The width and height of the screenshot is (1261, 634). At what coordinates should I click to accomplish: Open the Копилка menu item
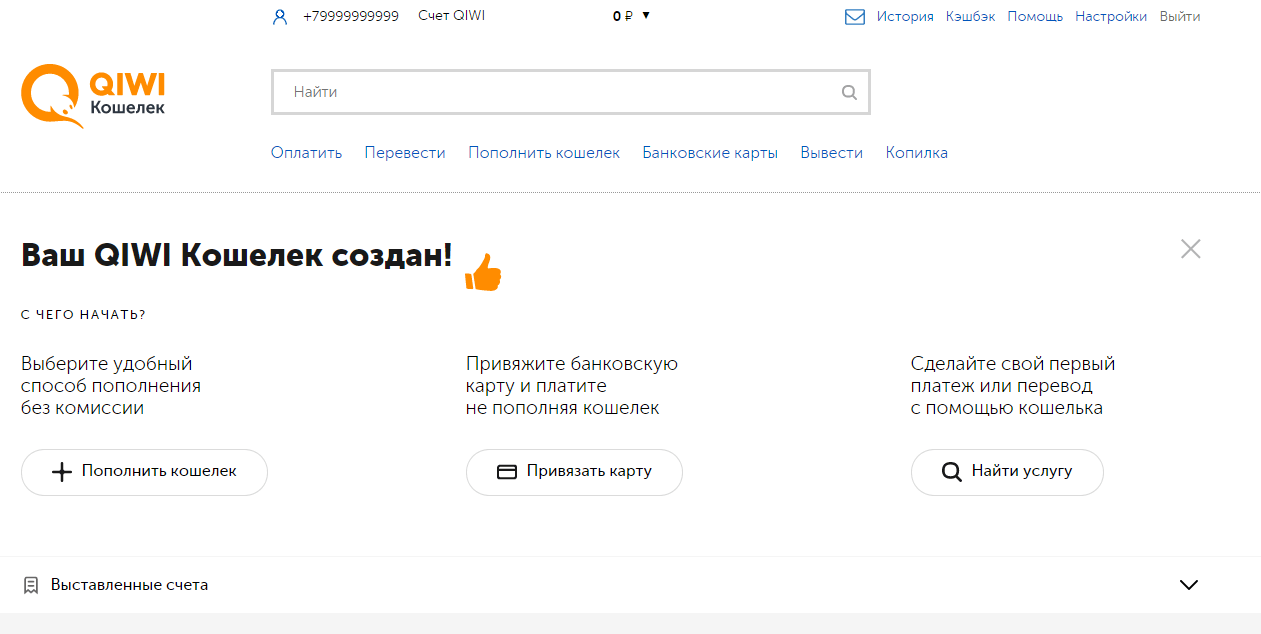coord(917,153)
